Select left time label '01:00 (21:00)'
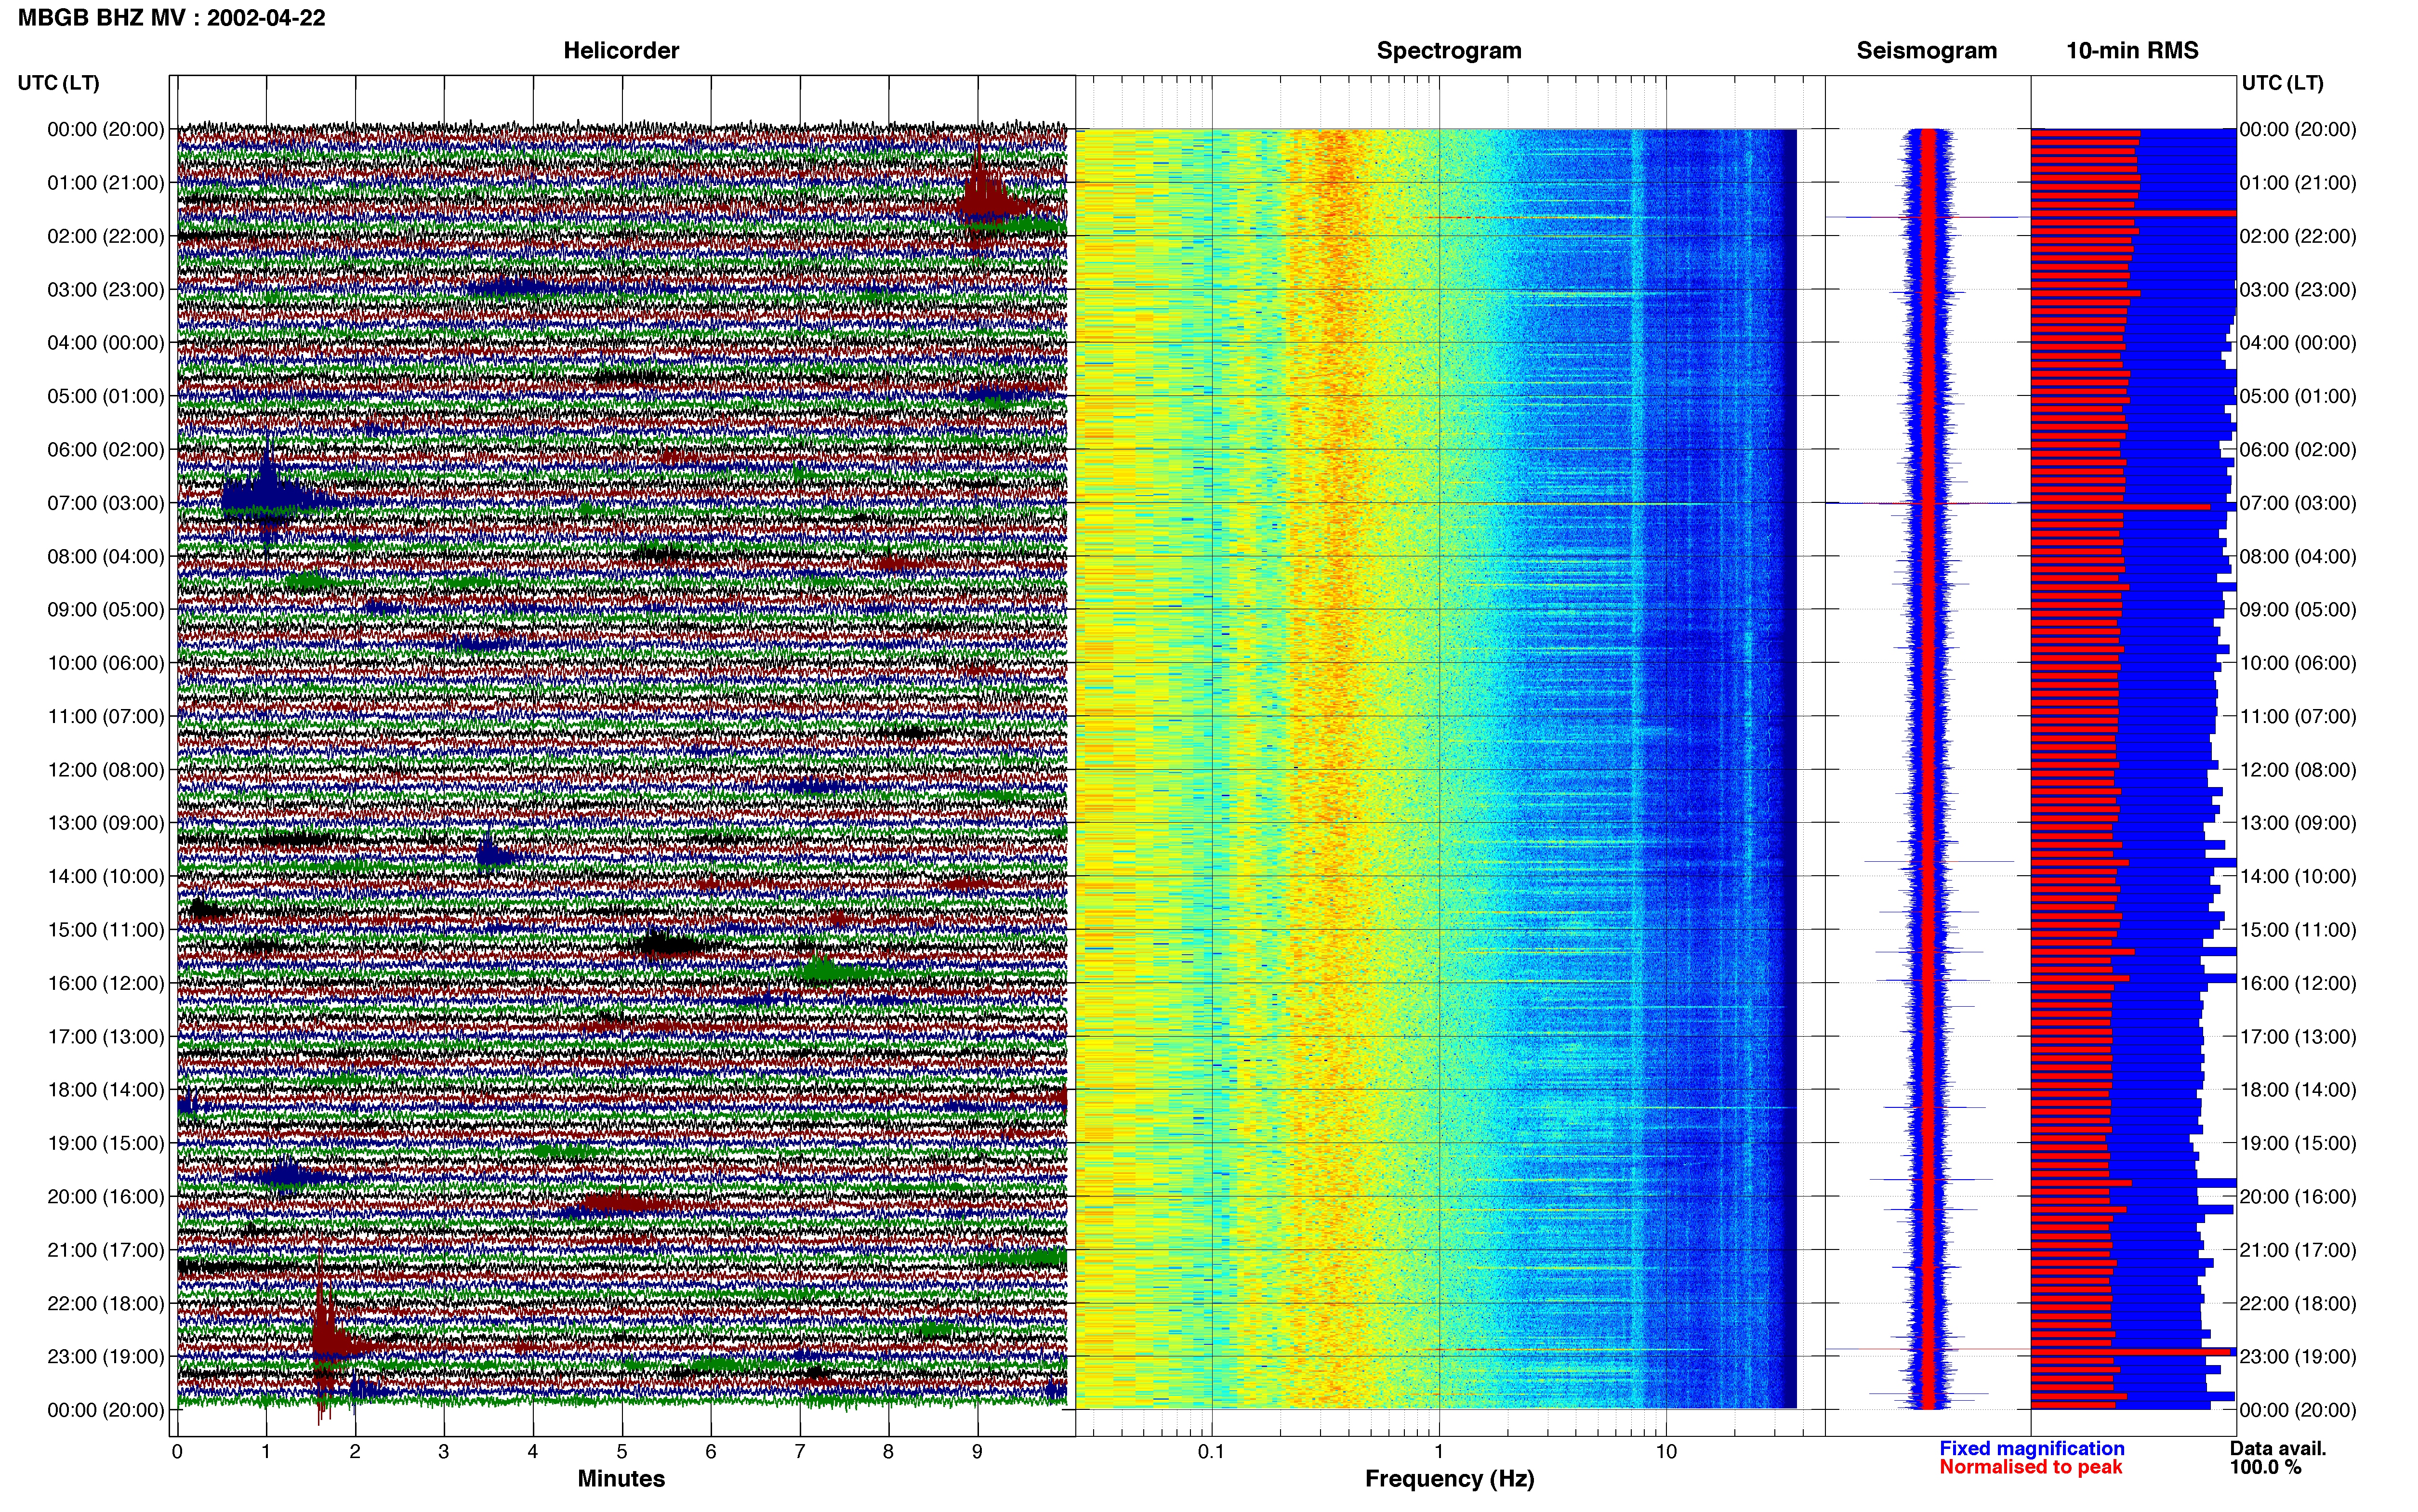 click(105, 183)
